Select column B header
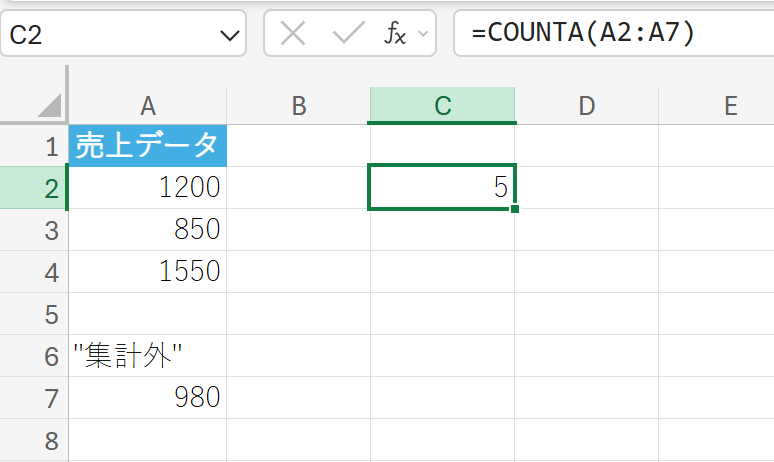This screenshot has height=462, width=774. [298, 106]
